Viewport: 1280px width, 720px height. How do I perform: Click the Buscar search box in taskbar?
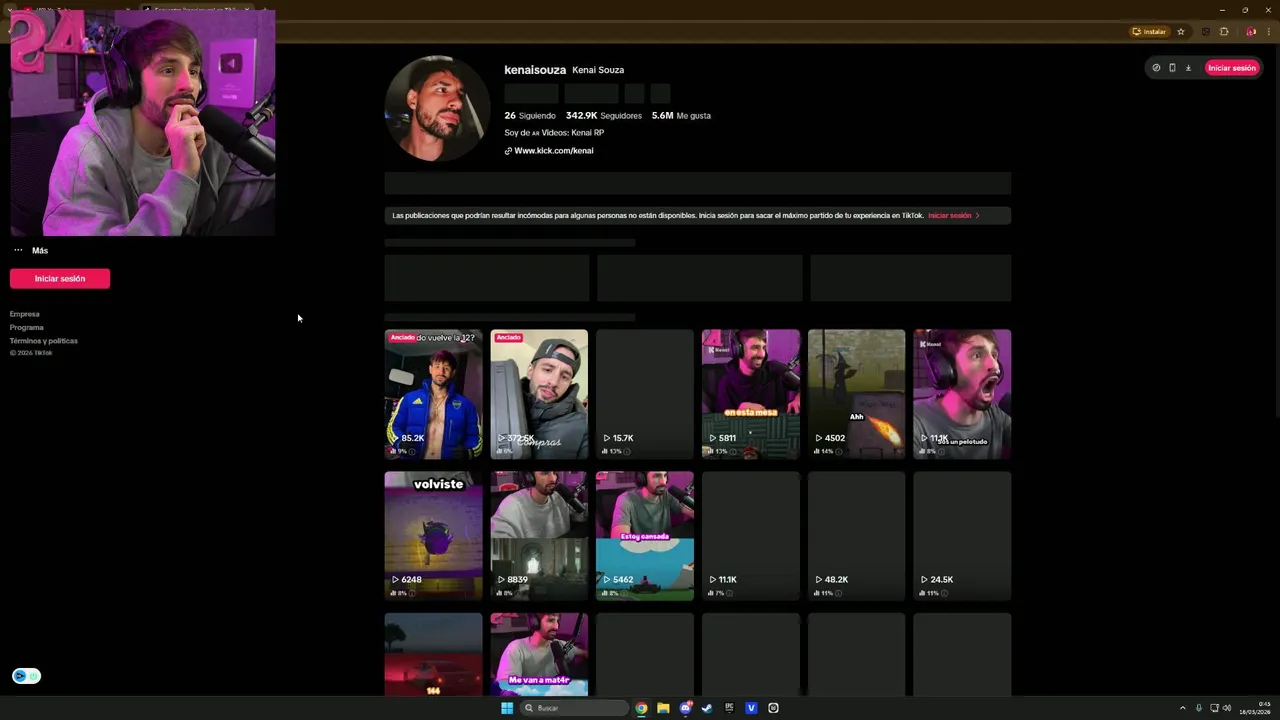(575, 708)
